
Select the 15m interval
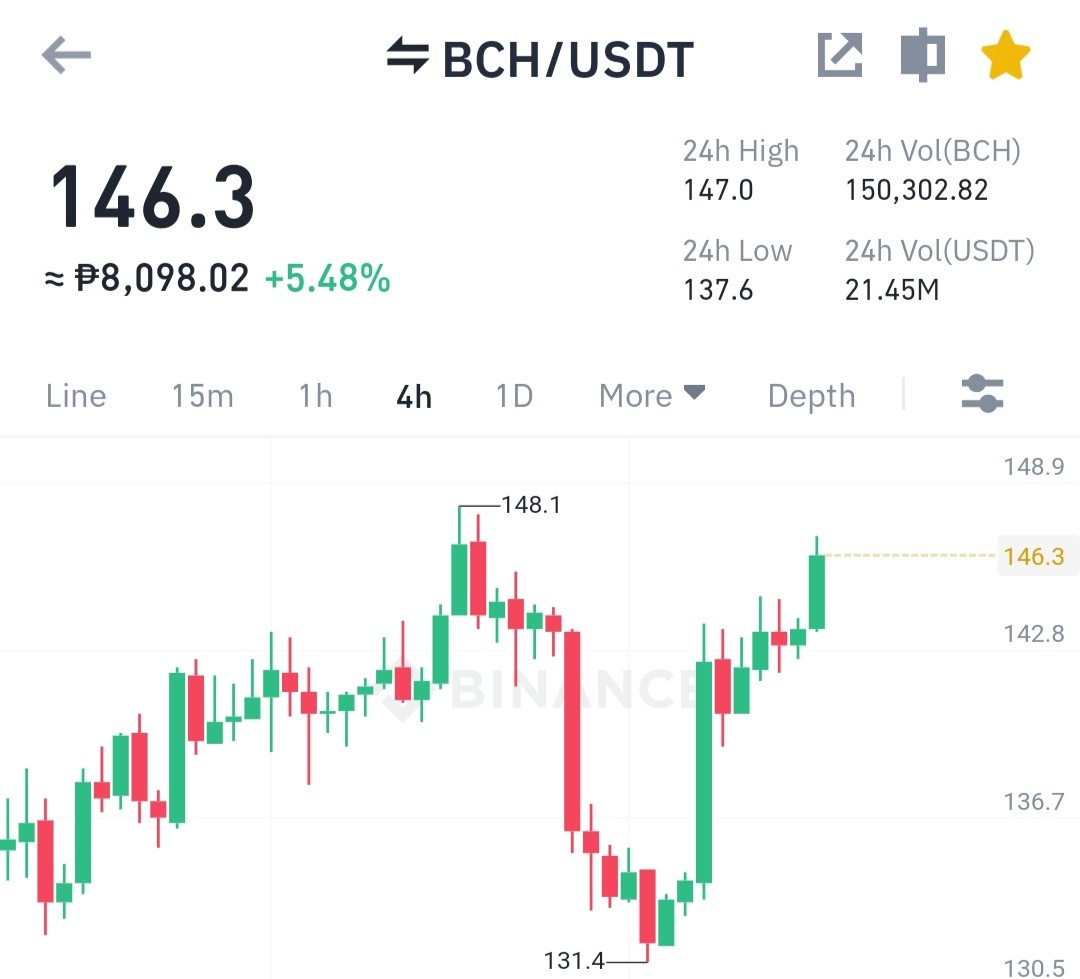(x=202, y=396)
